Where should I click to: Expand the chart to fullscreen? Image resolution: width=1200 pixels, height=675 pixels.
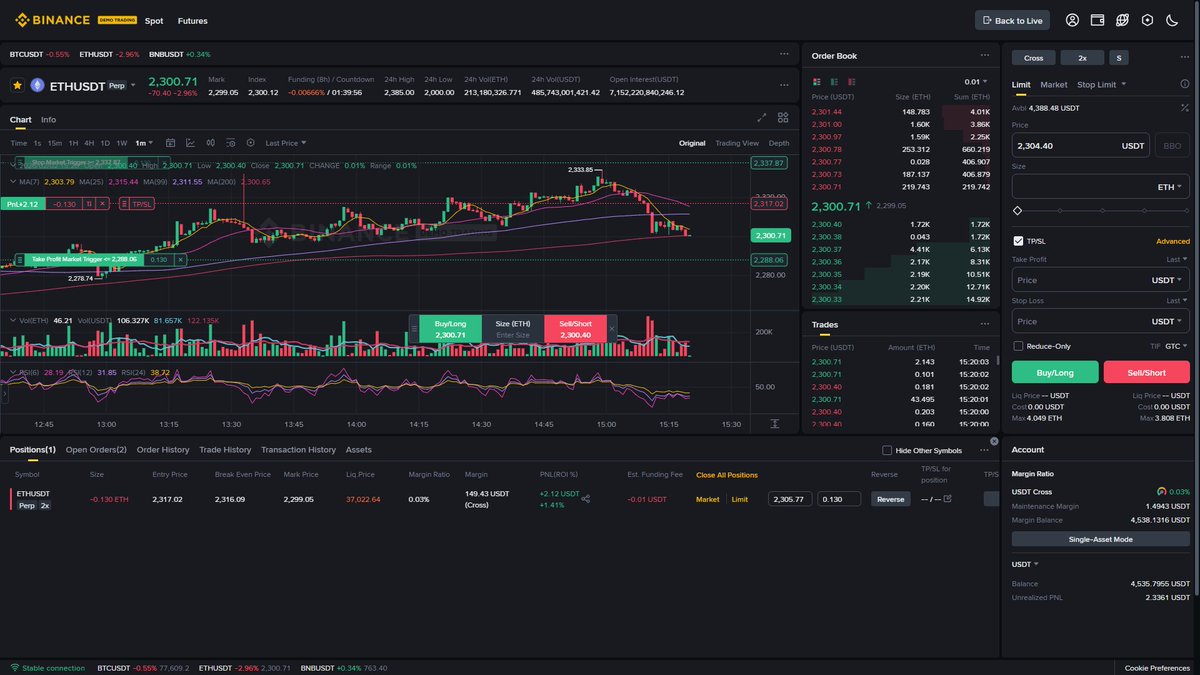click(761, 117)
